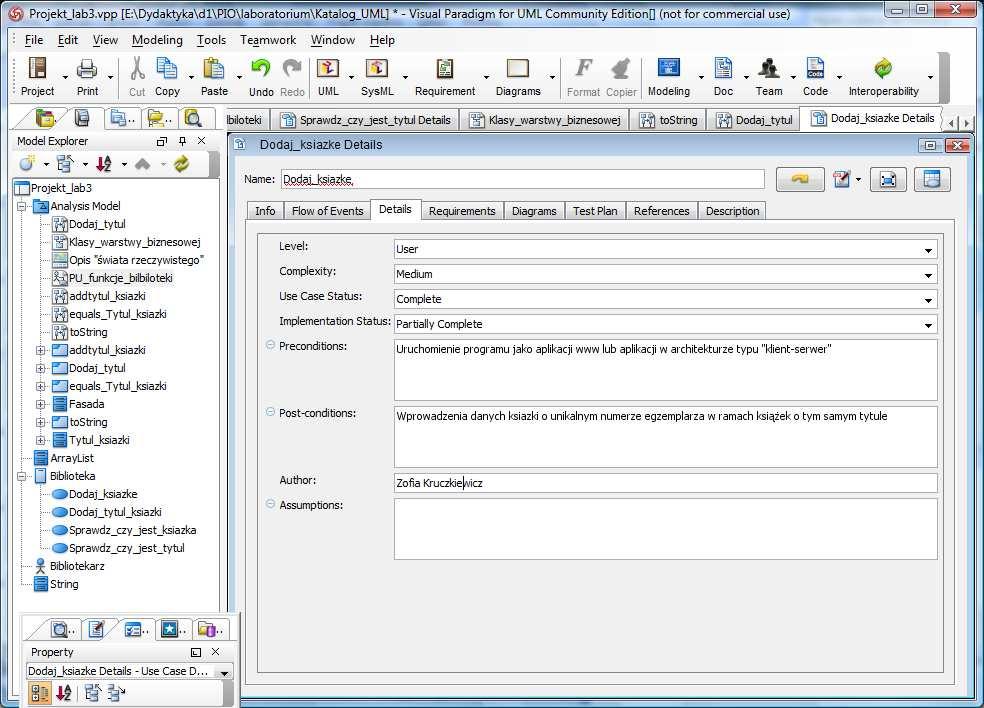Undo the last action
Screen dimensions: 984x708
pos(261,77)
